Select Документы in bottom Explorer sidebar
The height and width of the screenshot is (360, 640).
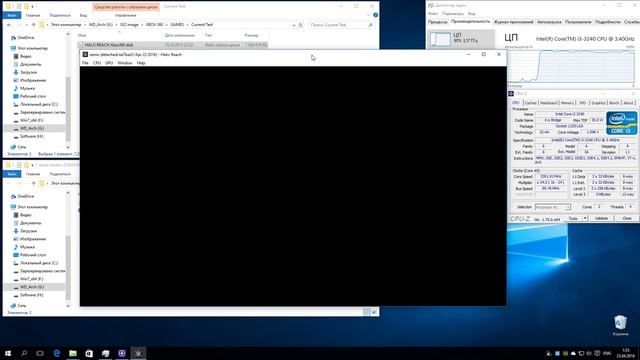[30, 223]
